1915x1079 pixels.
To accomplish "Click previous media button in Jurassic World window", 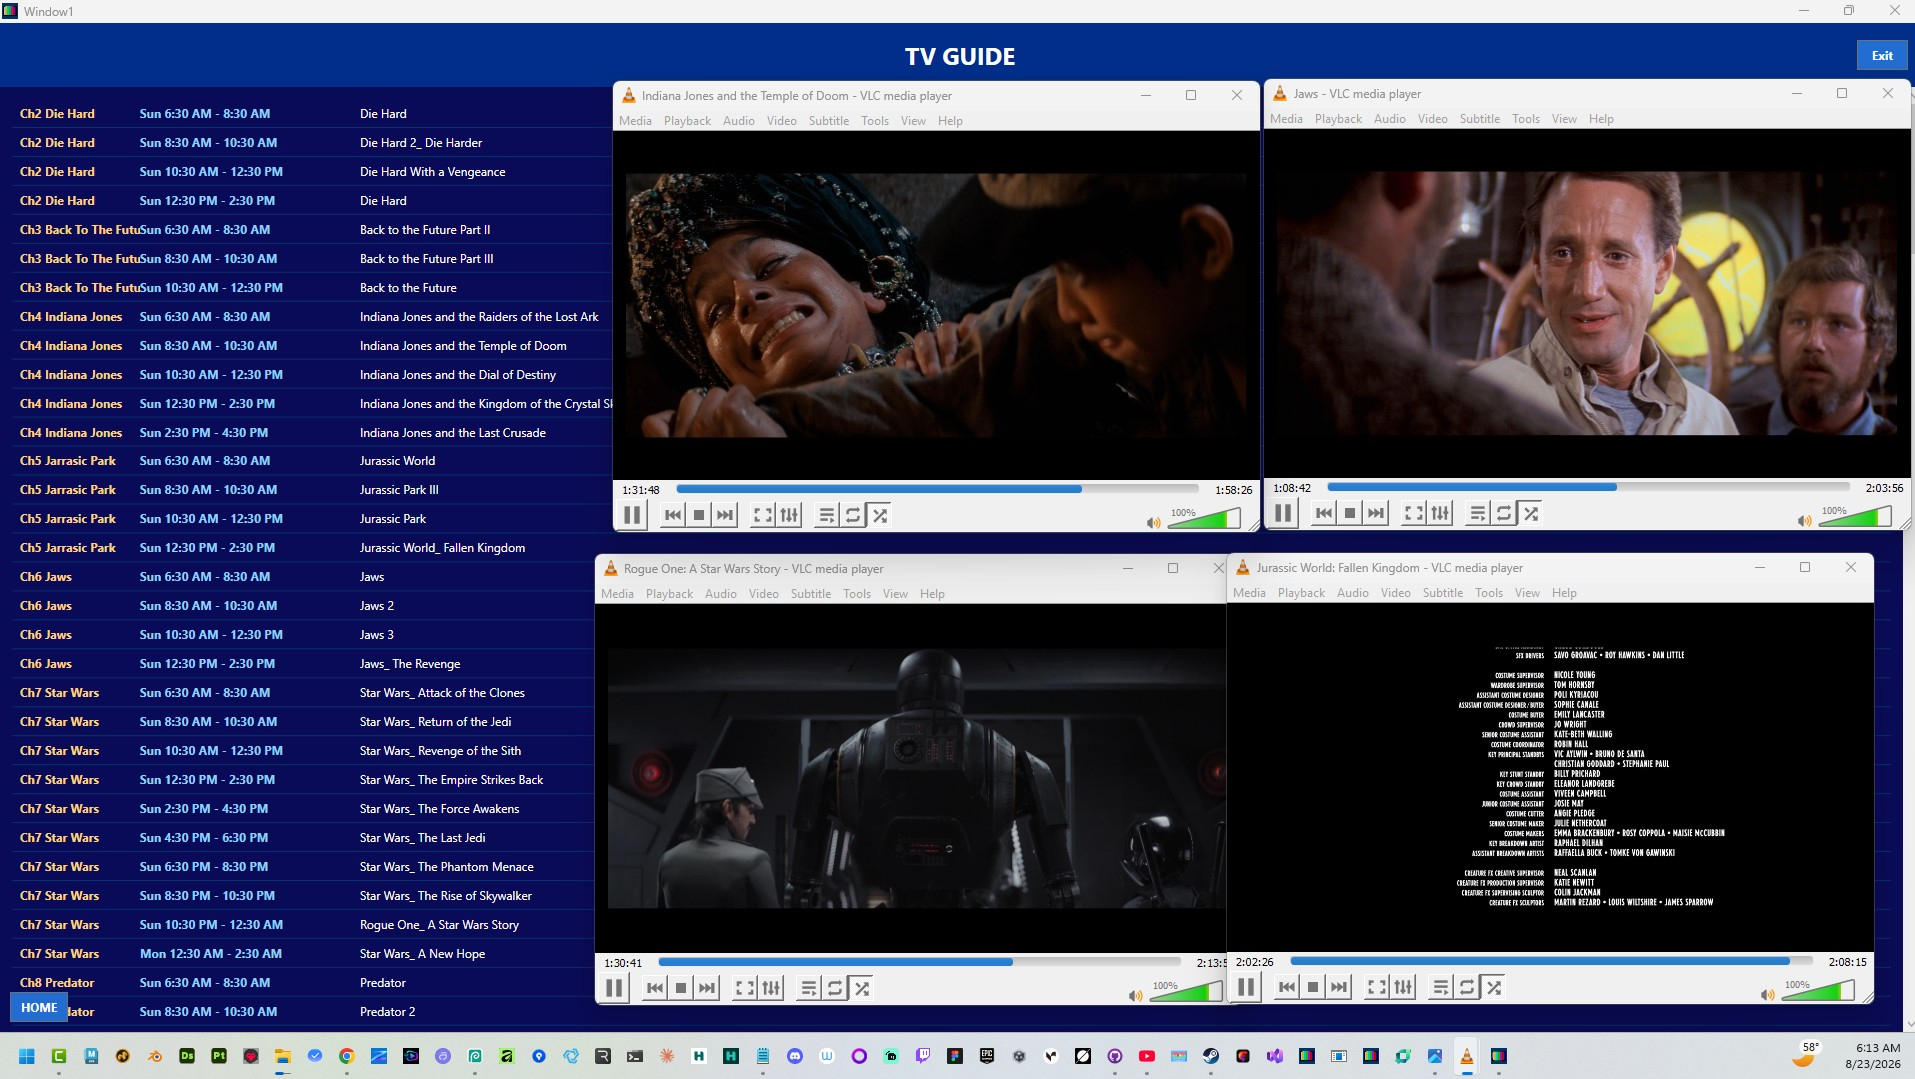I will point(1287,987).
